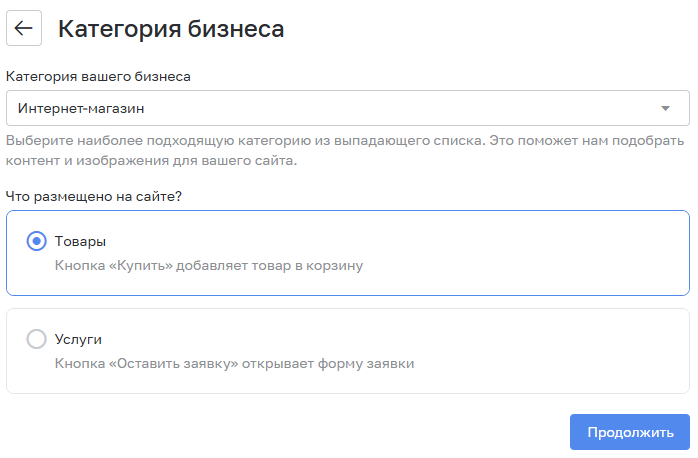Viewport: 698px width, 458px height.
Task: Click hint line starting "Выберите наиболее подходящую"
Action: [346, 140]
